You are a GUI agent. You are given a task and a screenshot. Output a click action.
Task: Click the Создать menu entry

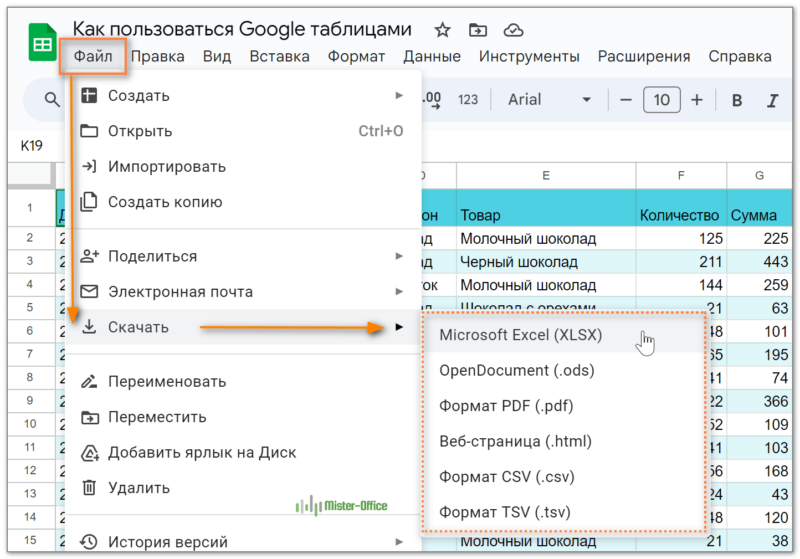242,95
